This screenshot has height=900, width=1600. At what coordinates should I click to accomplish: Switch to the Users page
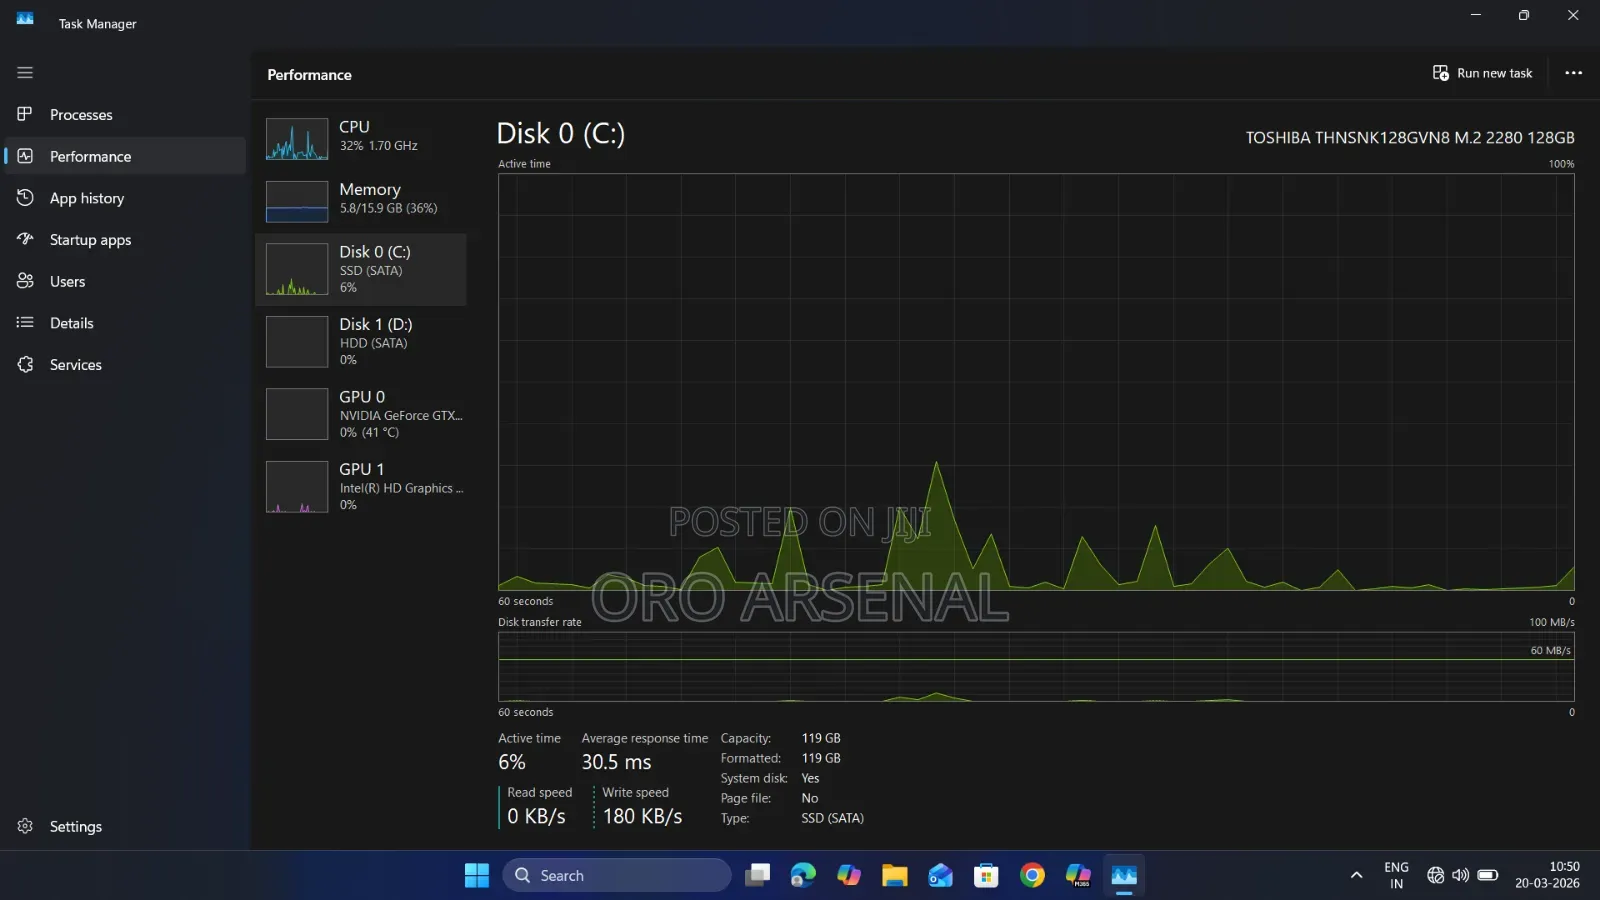click(126, 281)
